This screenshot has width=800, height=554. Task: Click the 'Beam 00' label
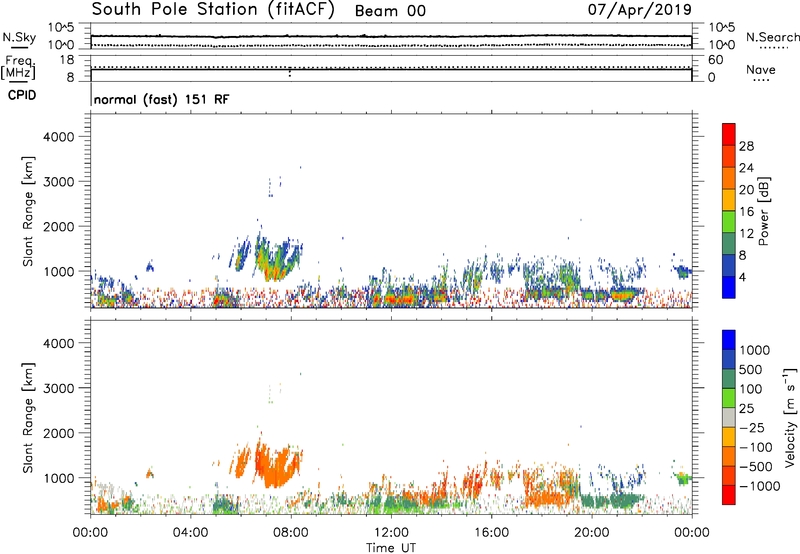390,11
